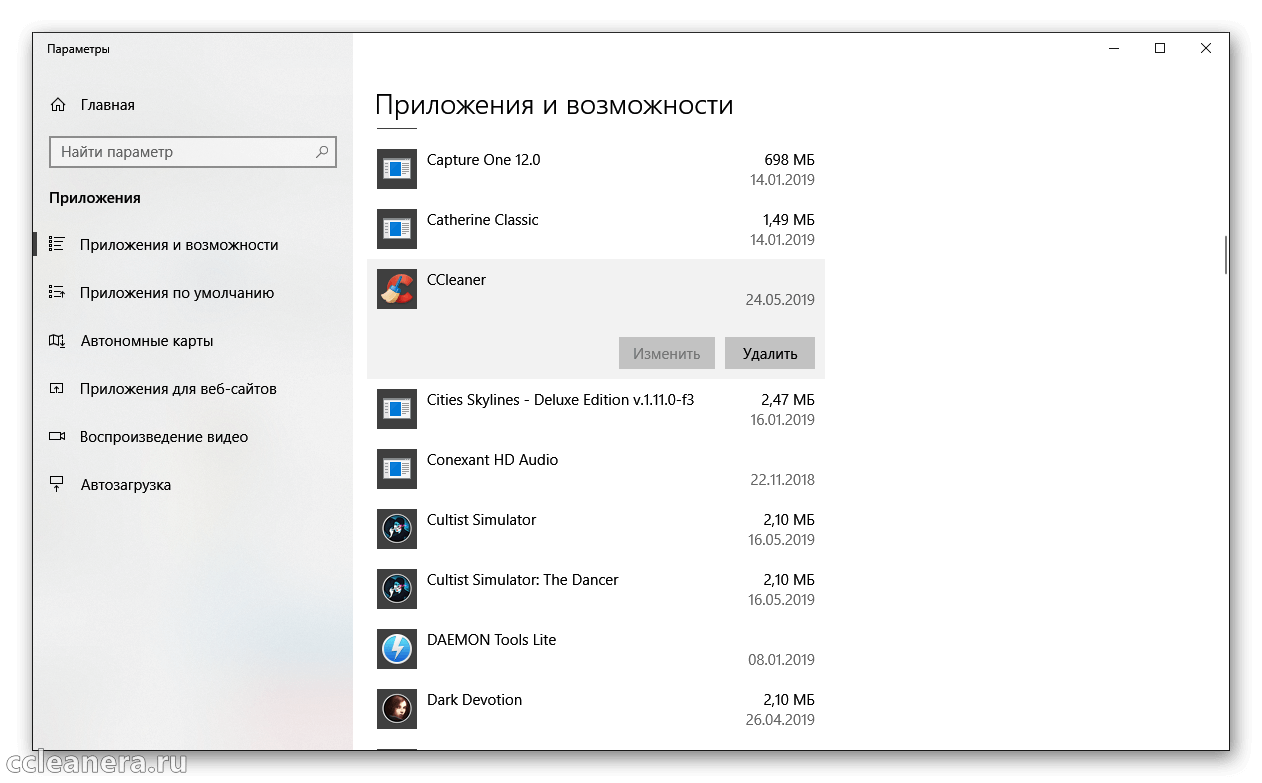Click the home icon beside Главная

coord(58,105)
